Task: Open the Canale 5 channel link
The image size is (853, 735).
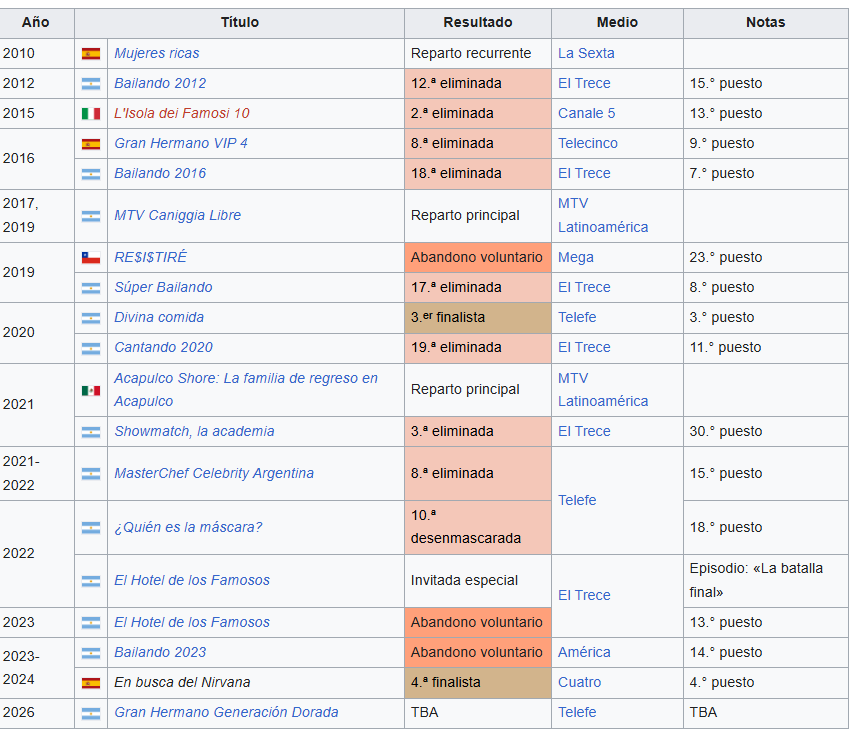Action: point(586,113)
